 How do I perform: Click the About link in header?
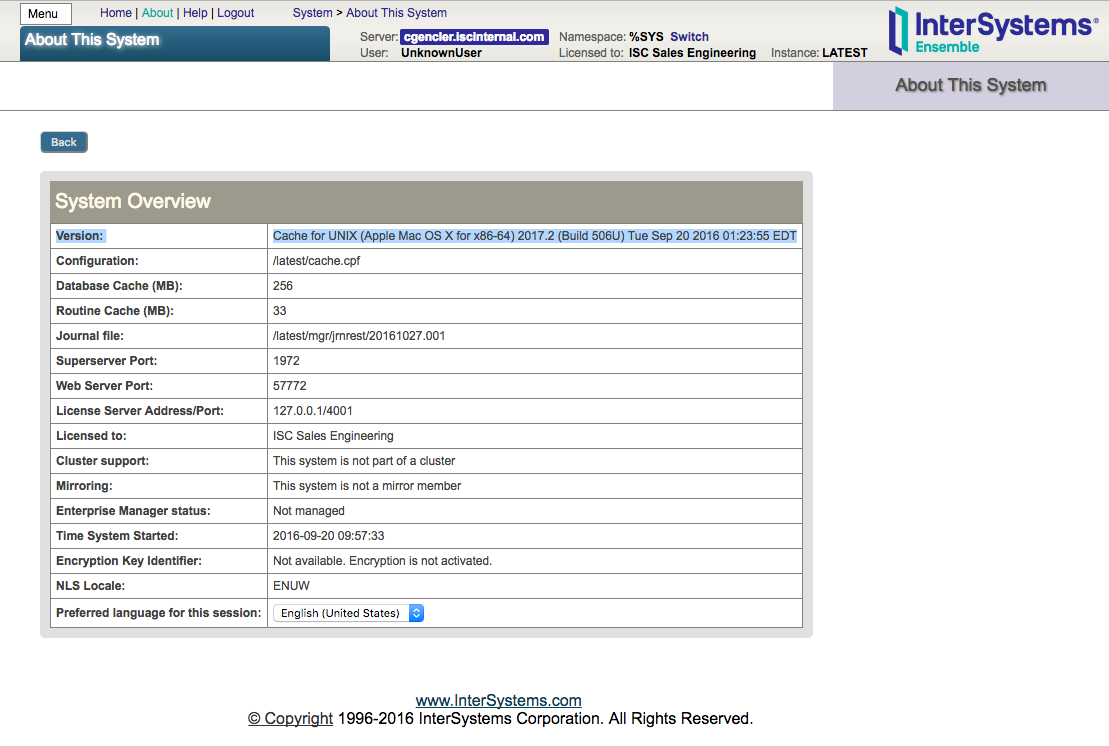tap(157, 13)
